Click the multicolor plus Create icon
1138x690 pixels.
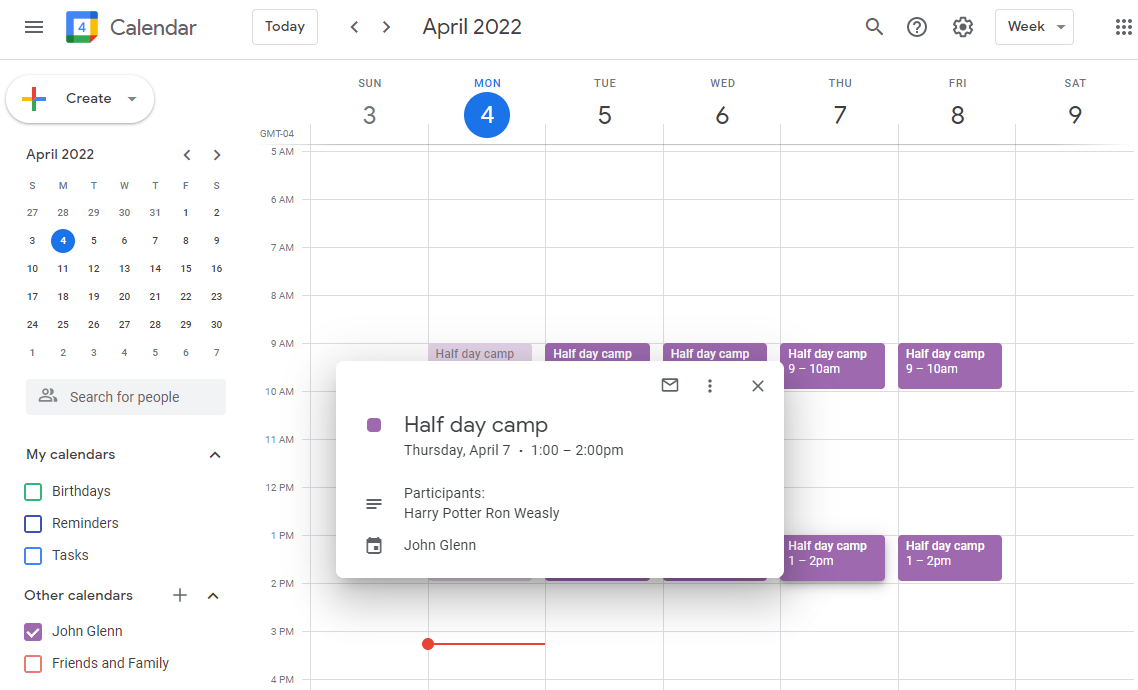pos(34,99)
